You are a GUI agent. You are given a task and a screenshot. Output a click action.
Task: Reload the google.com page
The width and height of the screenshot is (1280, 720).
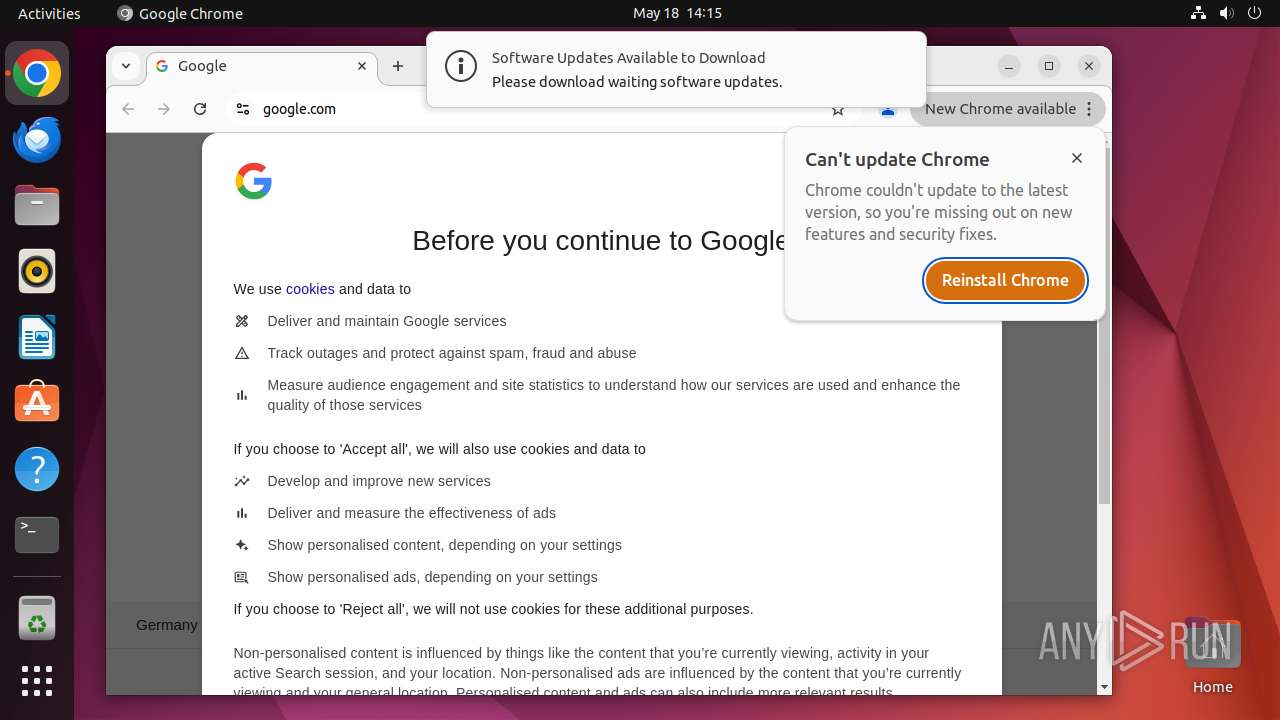[x=200, y=109]
